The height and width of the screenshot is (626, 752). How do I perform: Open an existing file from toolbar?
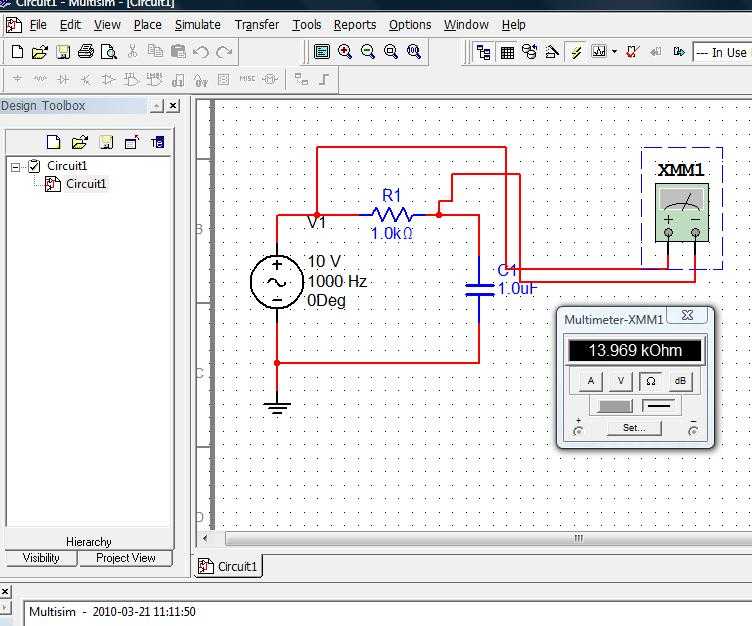40,52
